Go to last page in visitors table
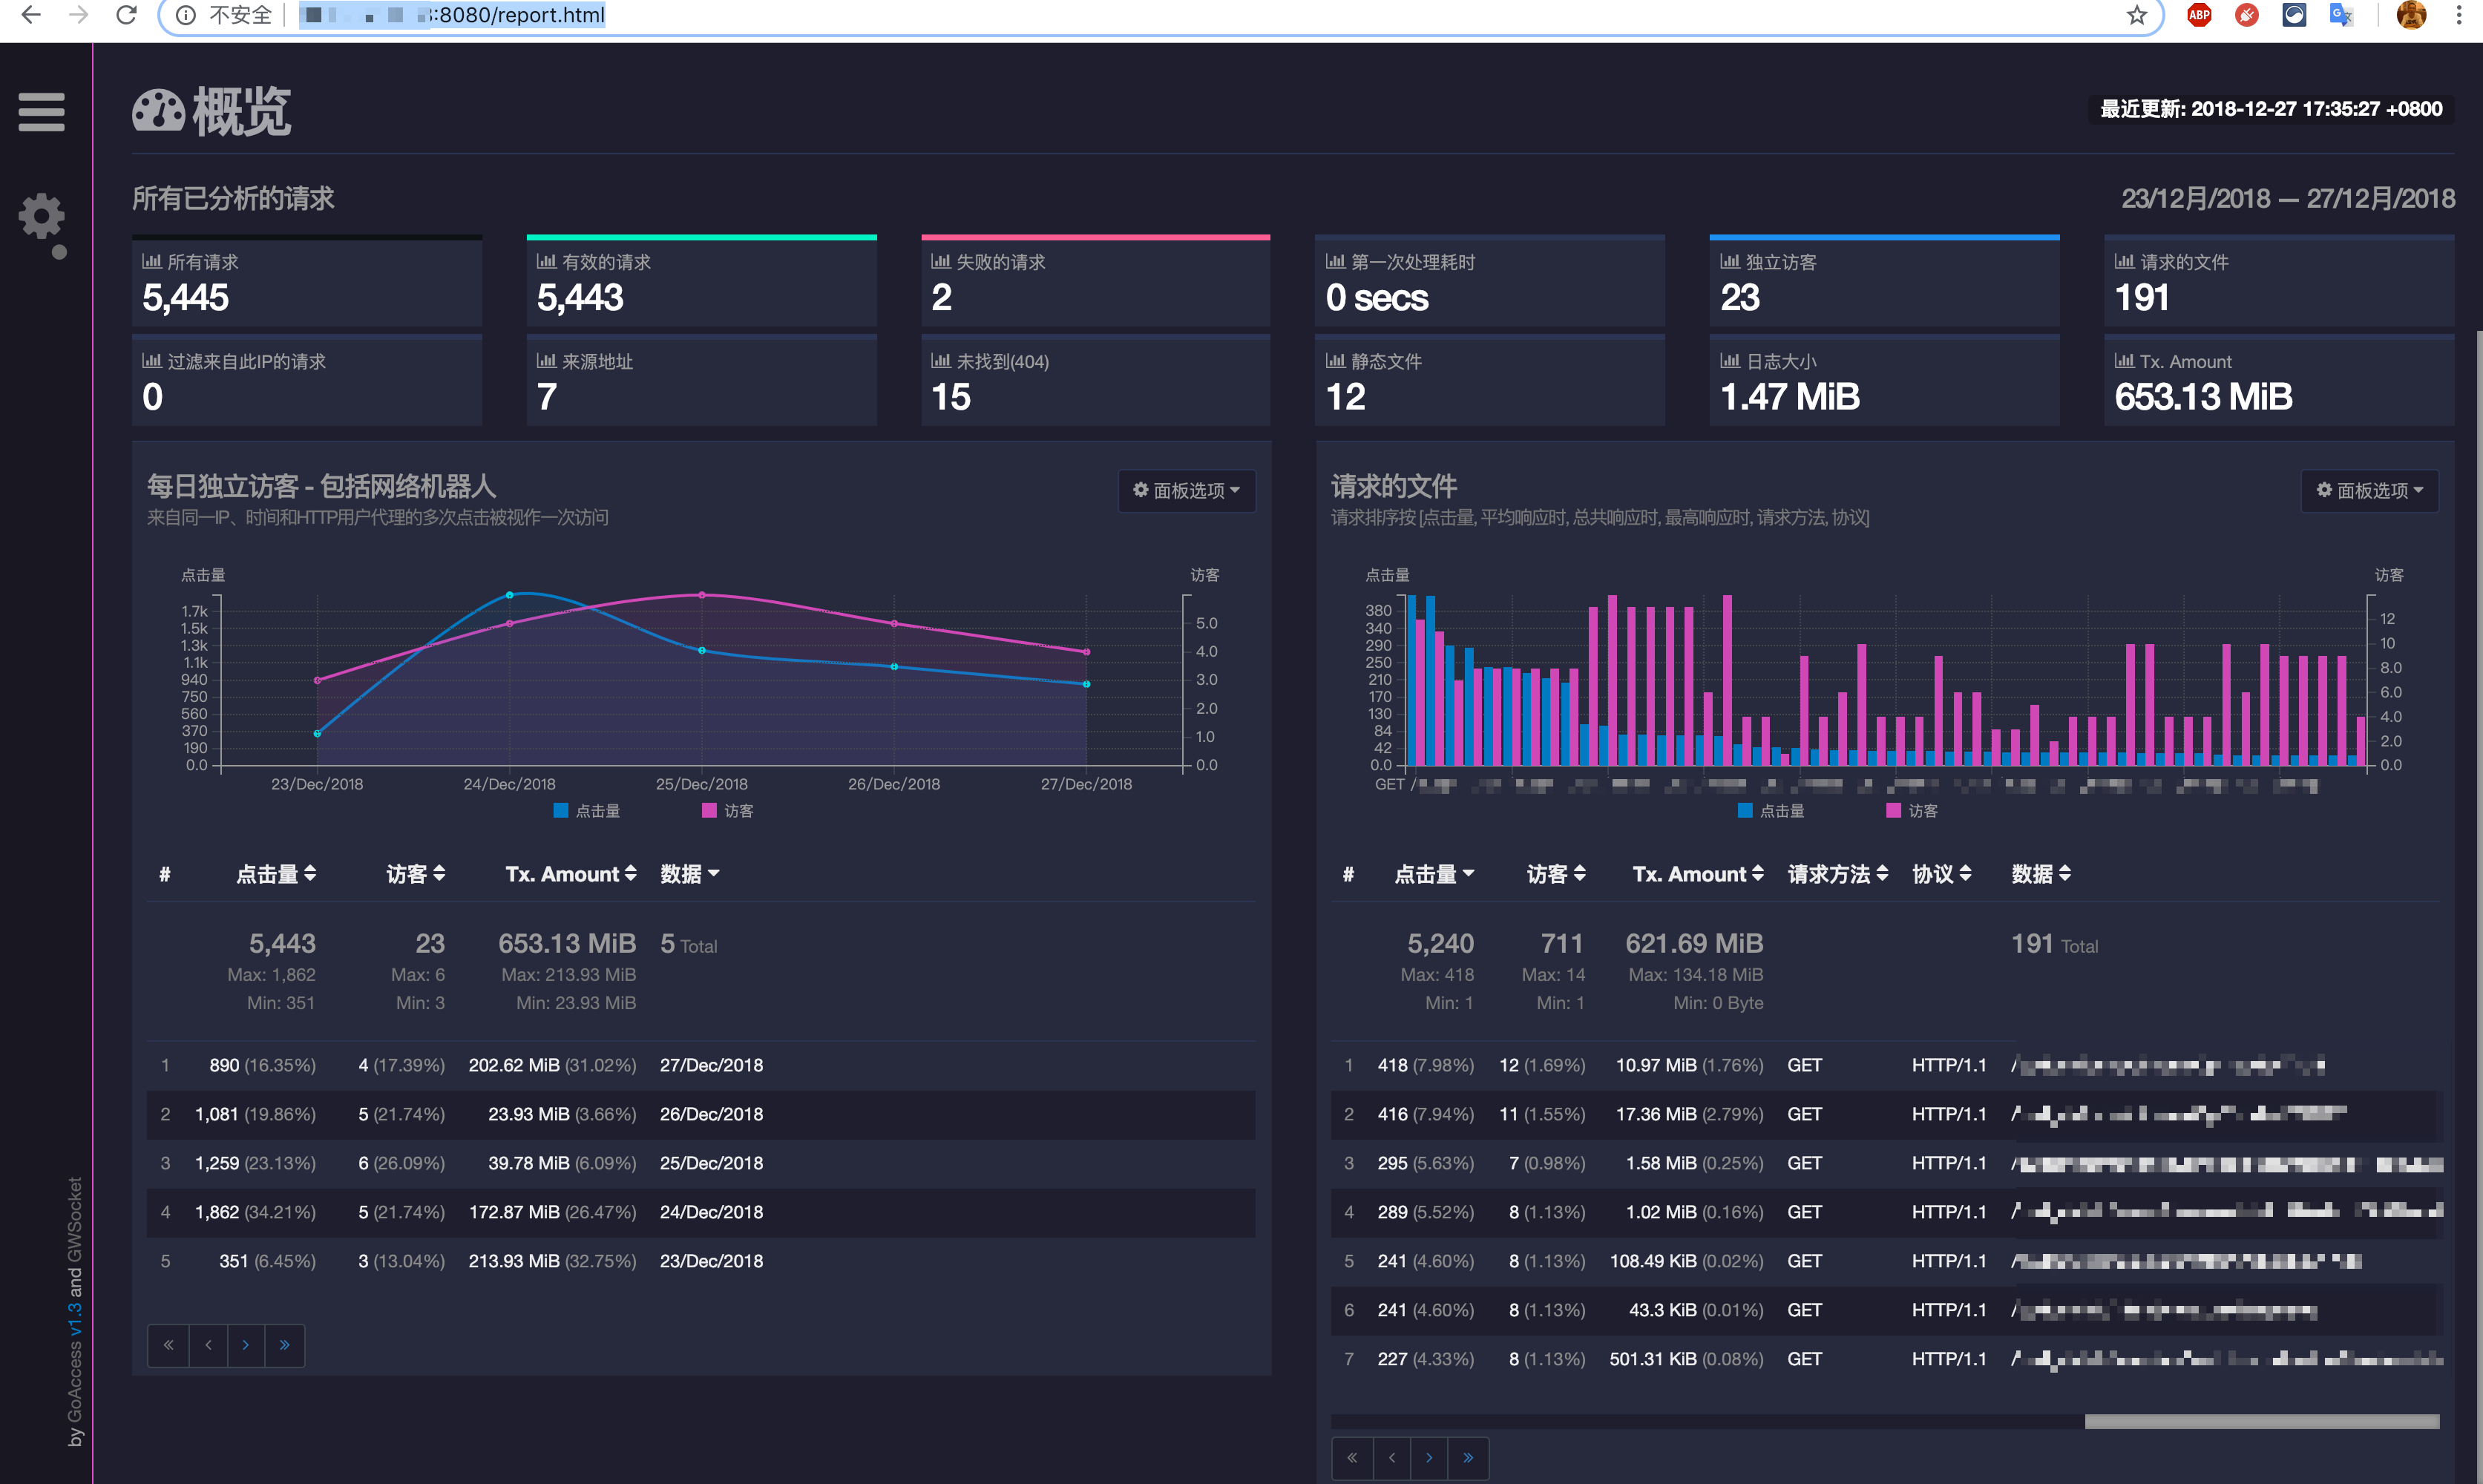Viewport: 2483px width, 1484px height. 285,1345
